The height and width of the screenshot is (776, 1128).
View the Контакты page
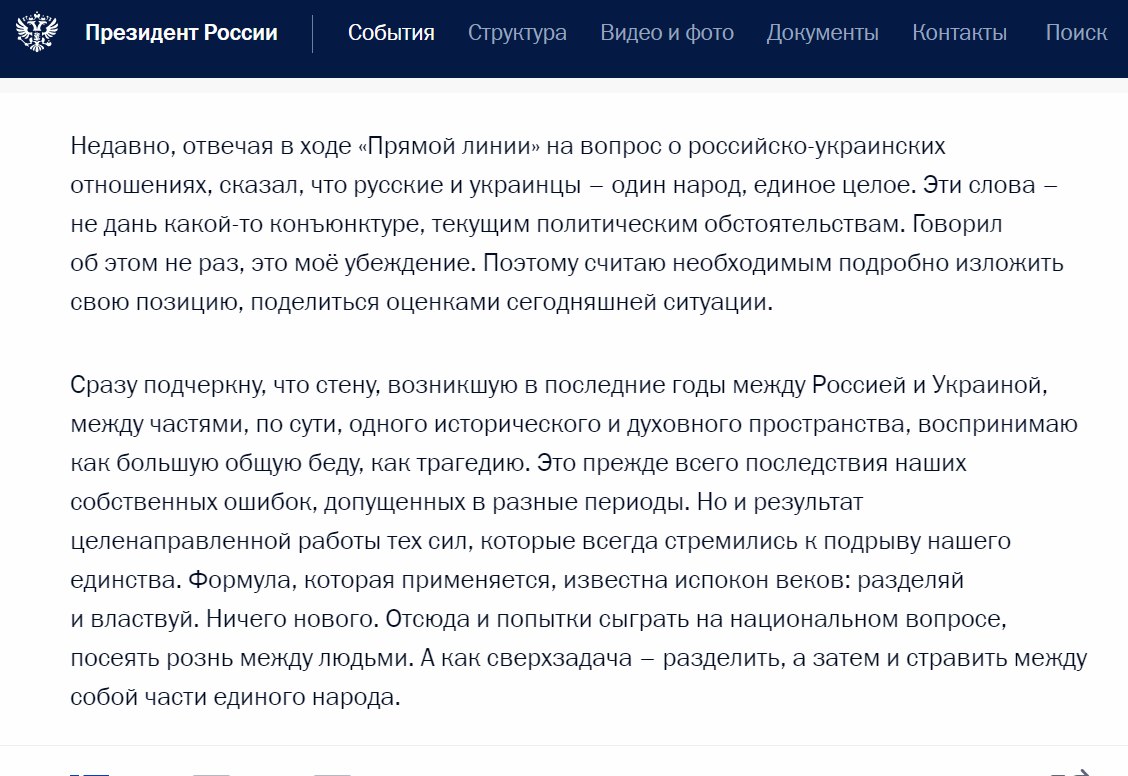(959, 33)
